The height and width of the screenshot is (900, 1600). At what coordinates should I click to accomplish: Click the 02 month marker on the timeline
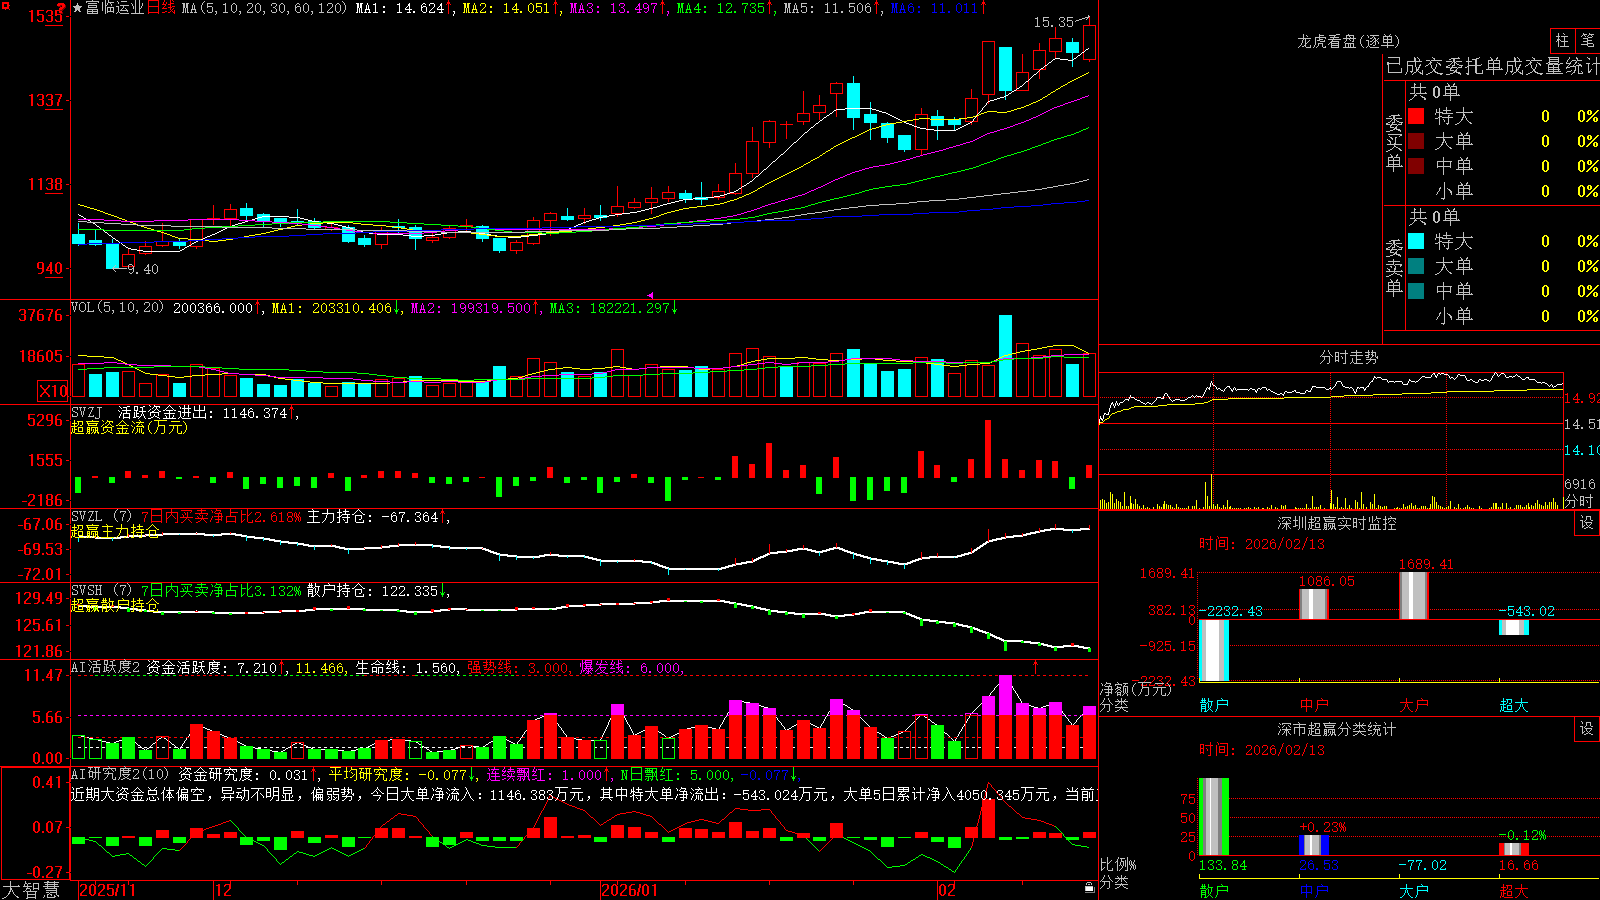(x=947, y=890)
